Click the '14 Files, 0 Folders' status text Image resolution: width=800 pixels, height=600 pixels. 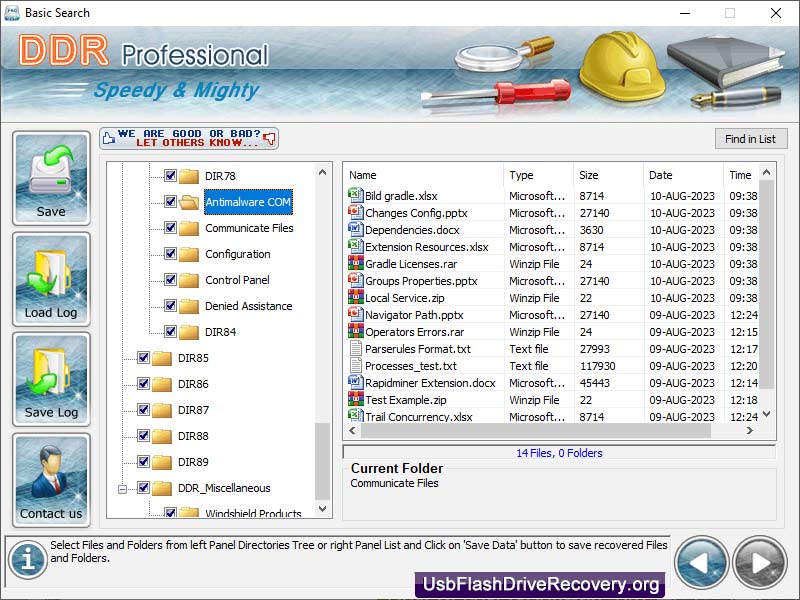point(559,453)
